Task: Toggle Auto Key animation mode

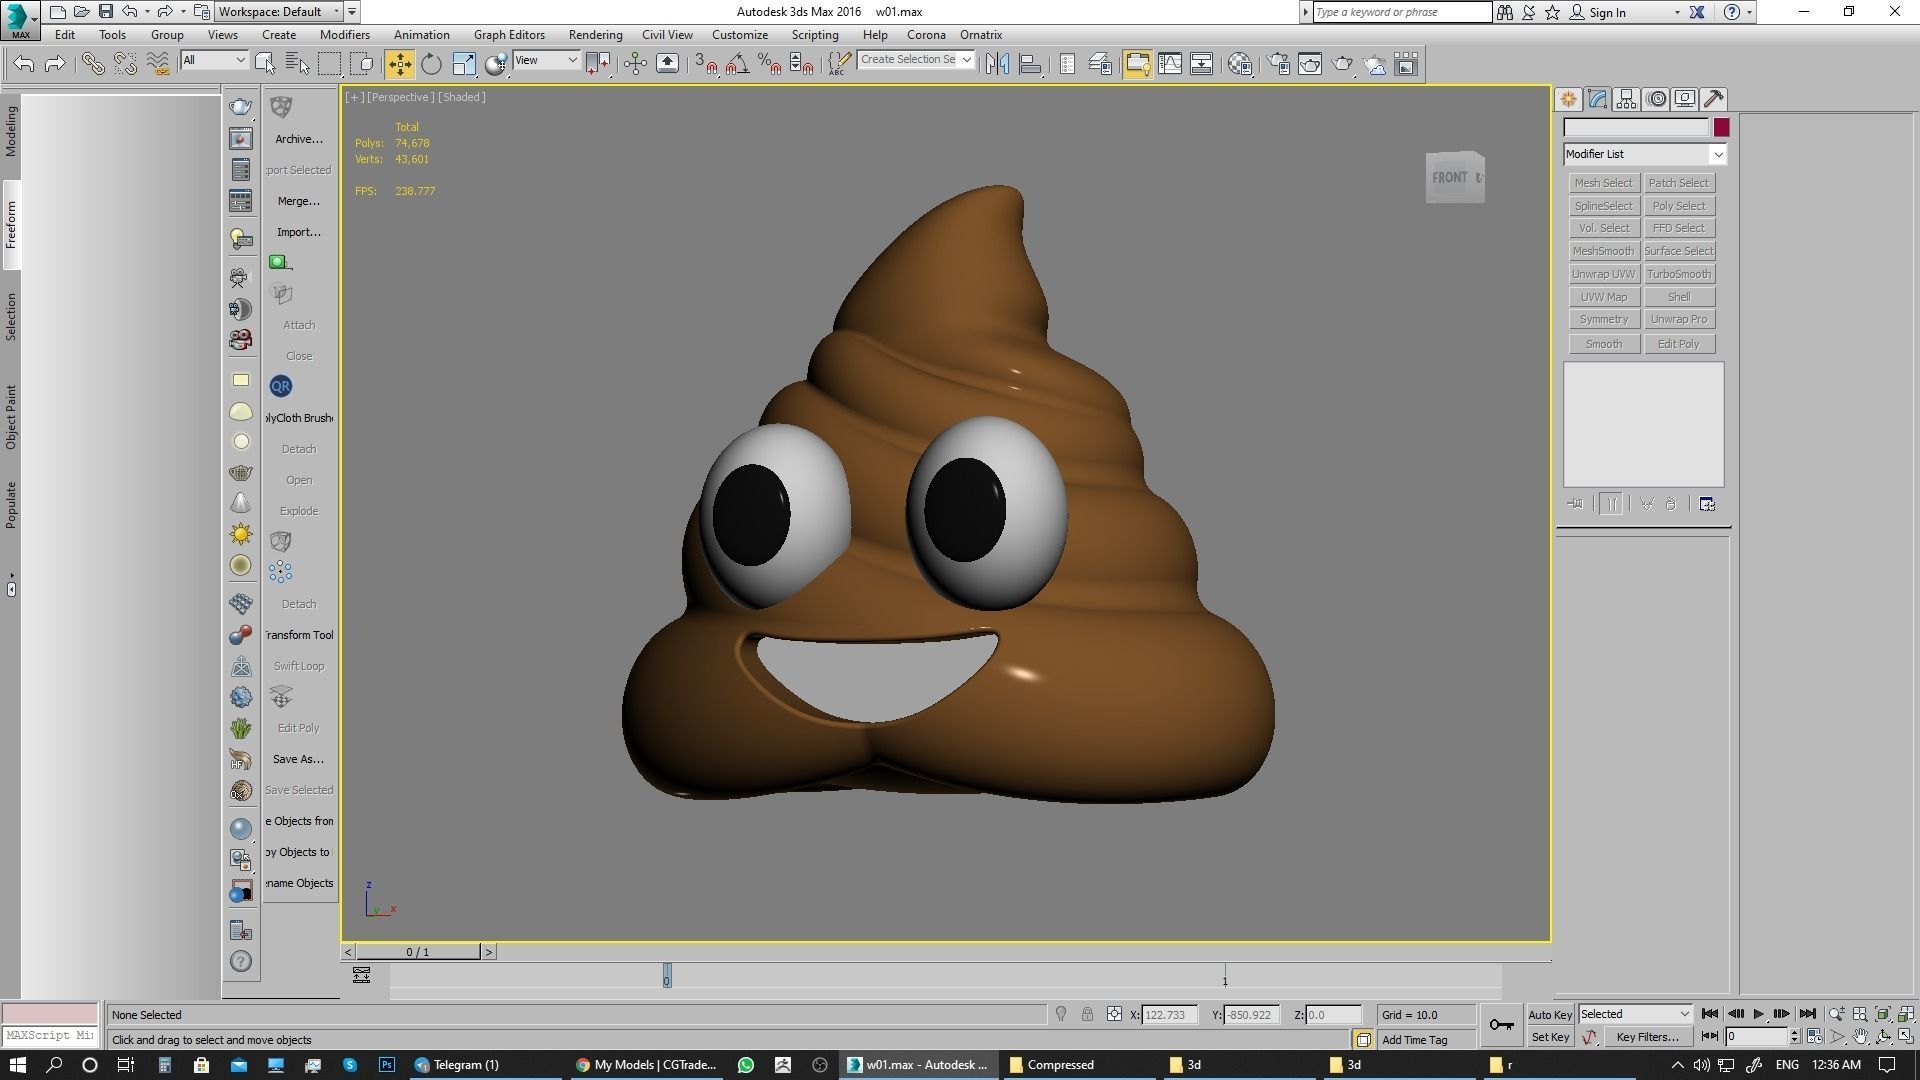Action: coord(1550,1015)
